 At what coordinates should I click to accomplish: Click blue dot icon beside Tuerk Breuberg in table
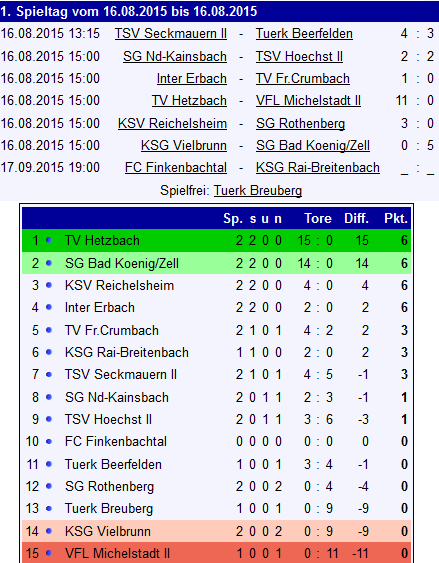49,509
